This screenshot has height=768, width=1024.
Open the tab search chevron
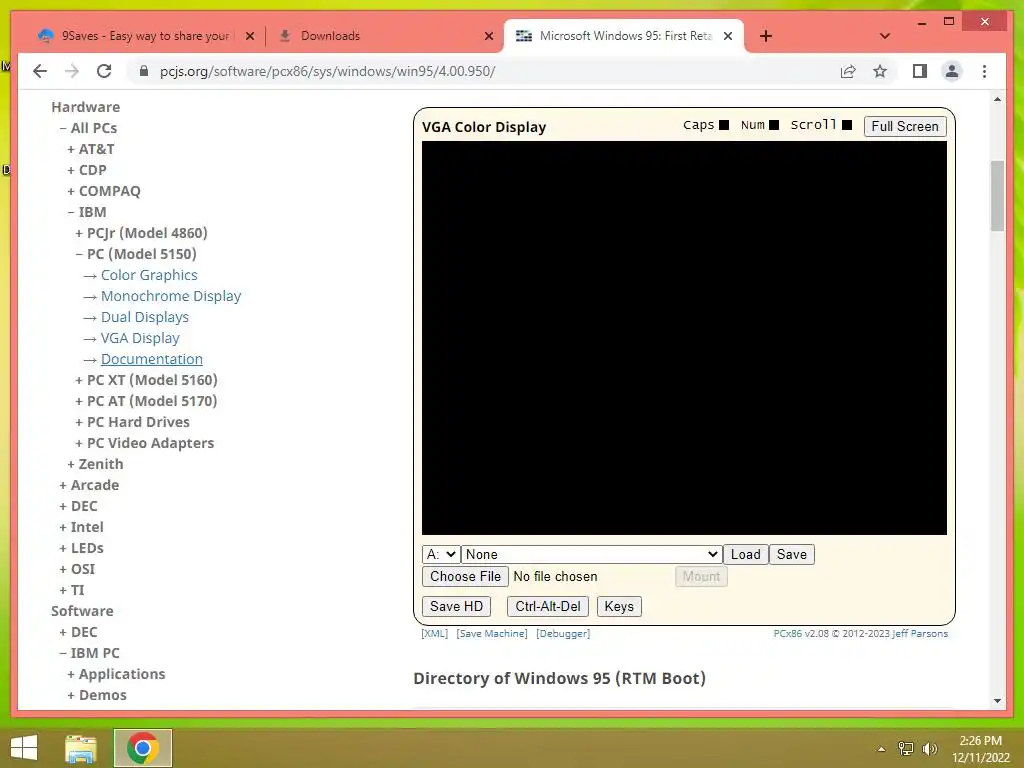tap(885, 36)
